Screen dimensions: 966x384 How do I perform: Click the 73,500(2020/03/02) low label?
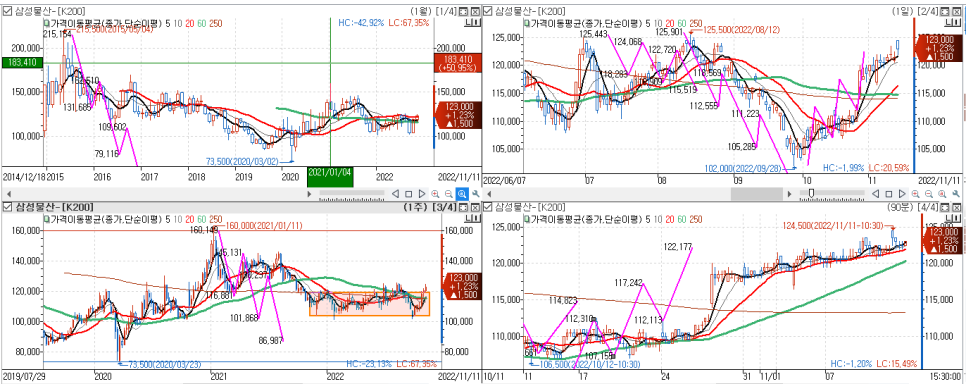pyautogui.click(x=243, y=161)
